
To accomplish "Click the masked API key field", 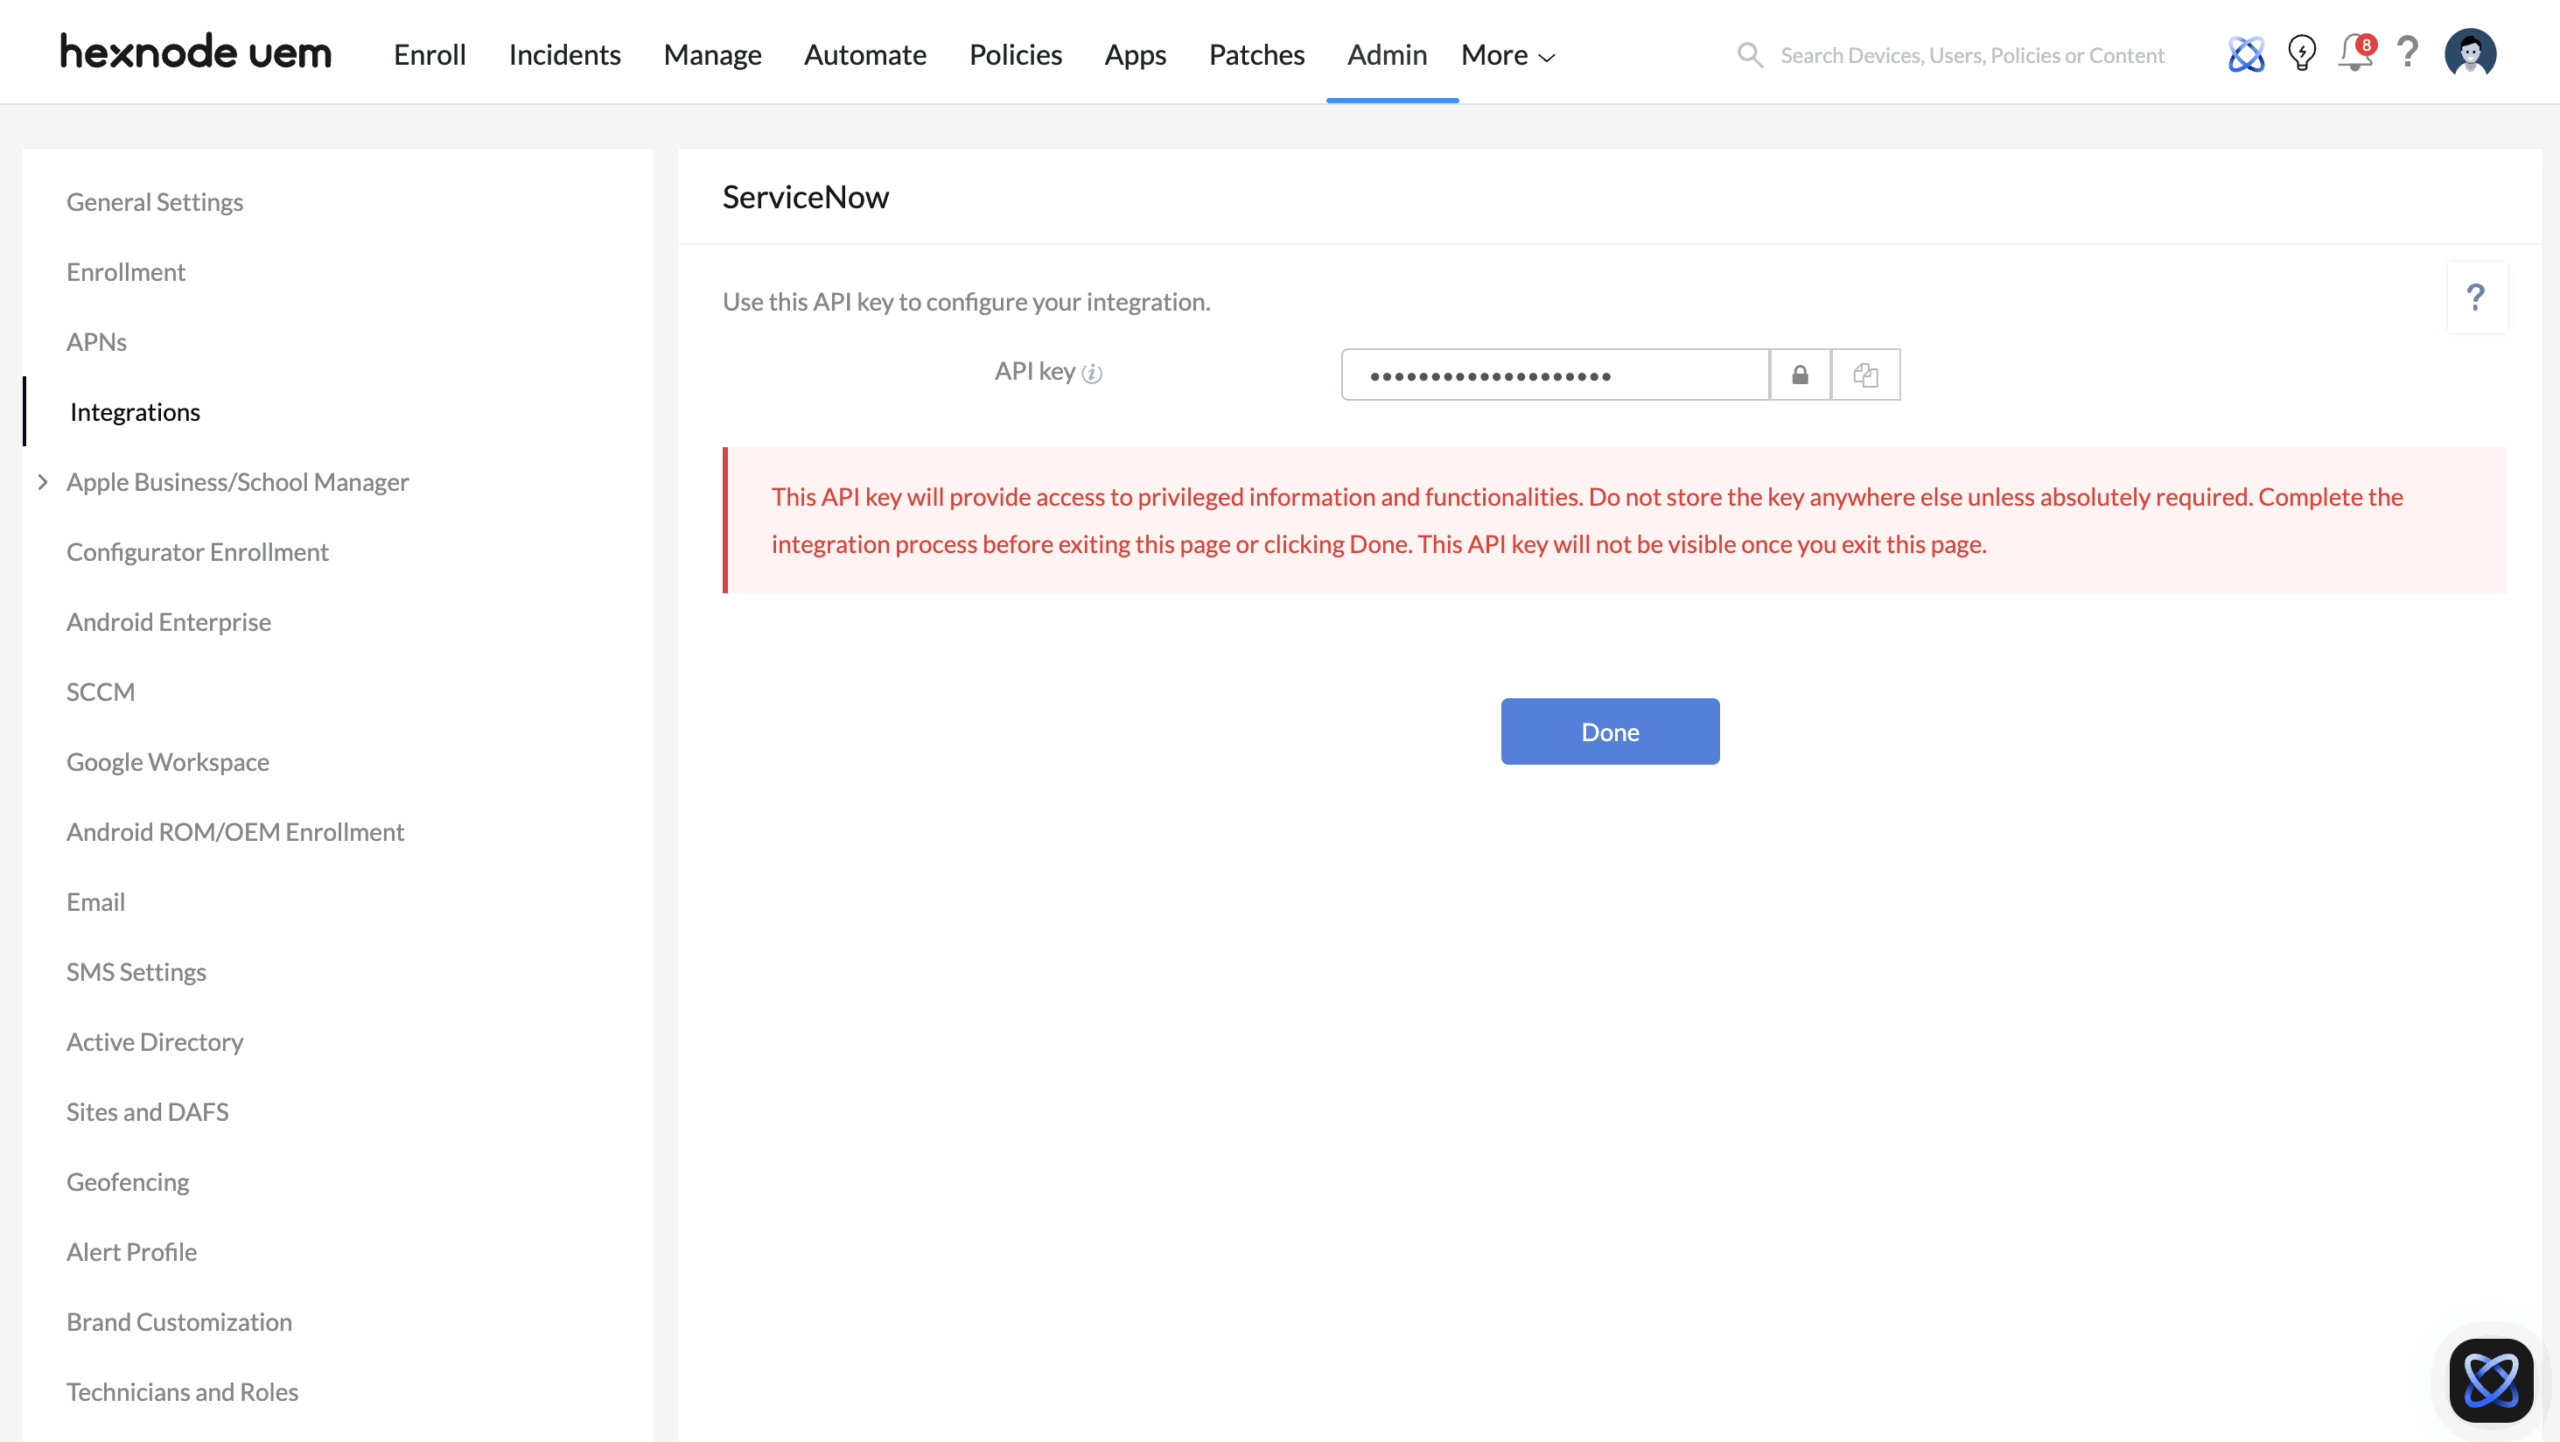I will [x=1554, y=375].
